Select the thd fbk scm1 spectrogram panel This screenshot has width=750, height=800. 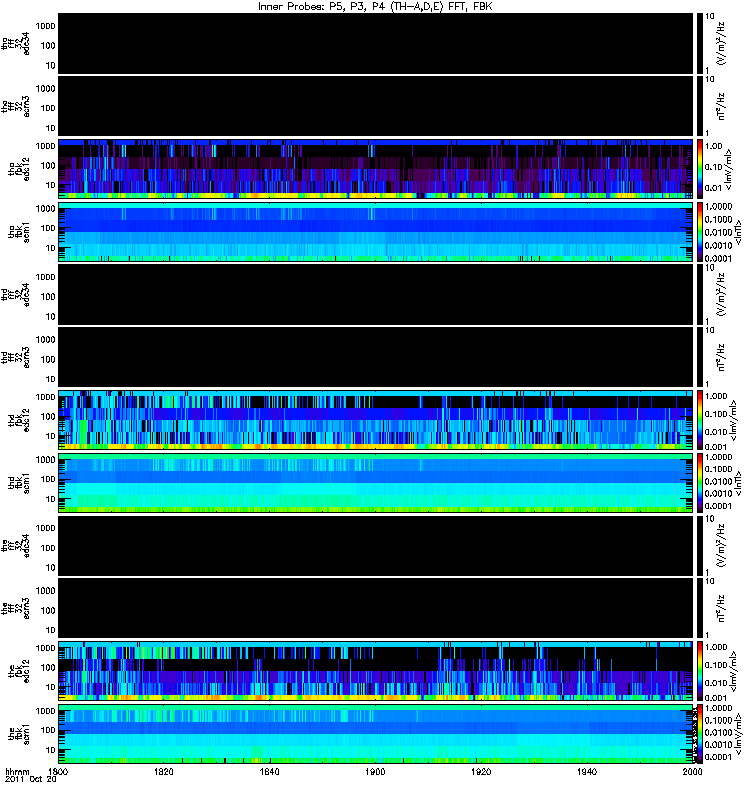(x=375, y=483)
